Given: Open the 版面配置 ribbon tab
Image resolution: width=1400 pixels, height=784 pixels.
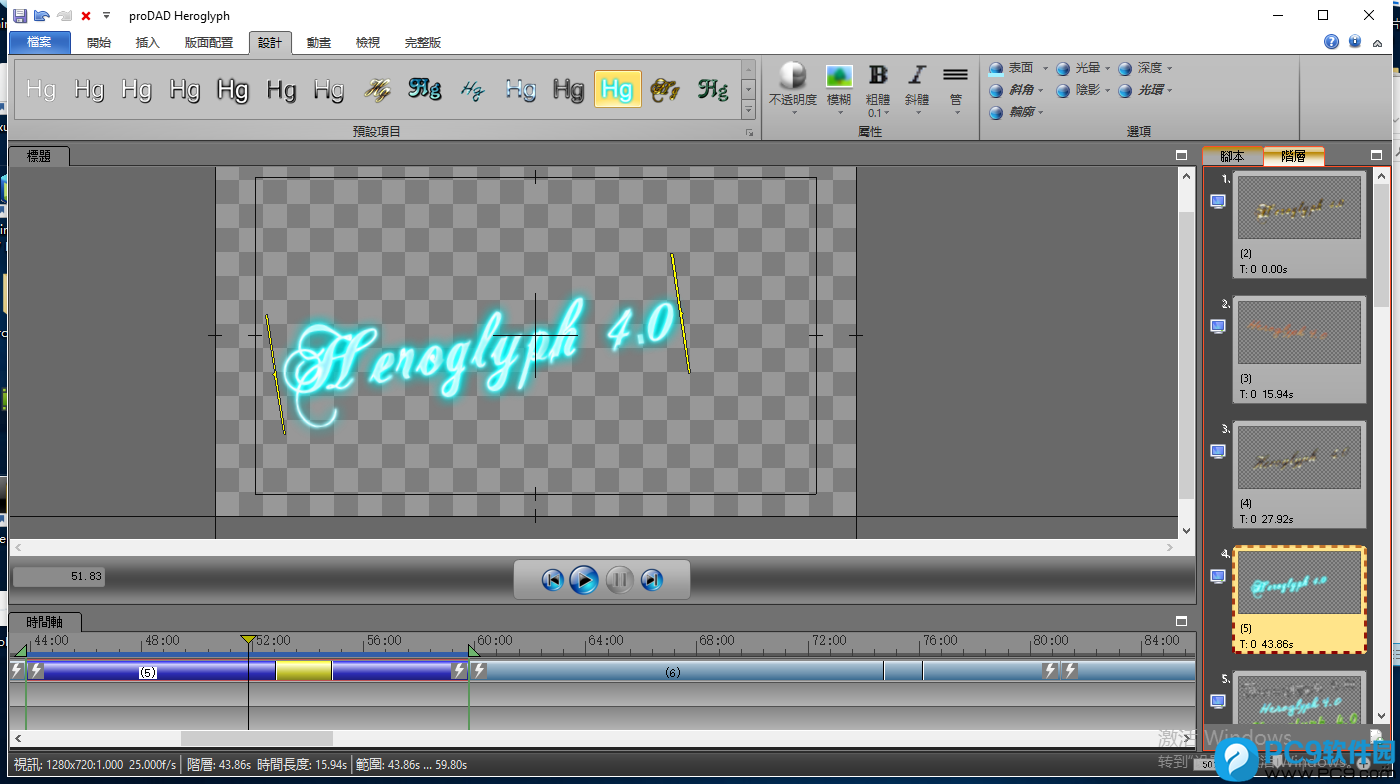Looking at the screenshot, I should point(209,43).
